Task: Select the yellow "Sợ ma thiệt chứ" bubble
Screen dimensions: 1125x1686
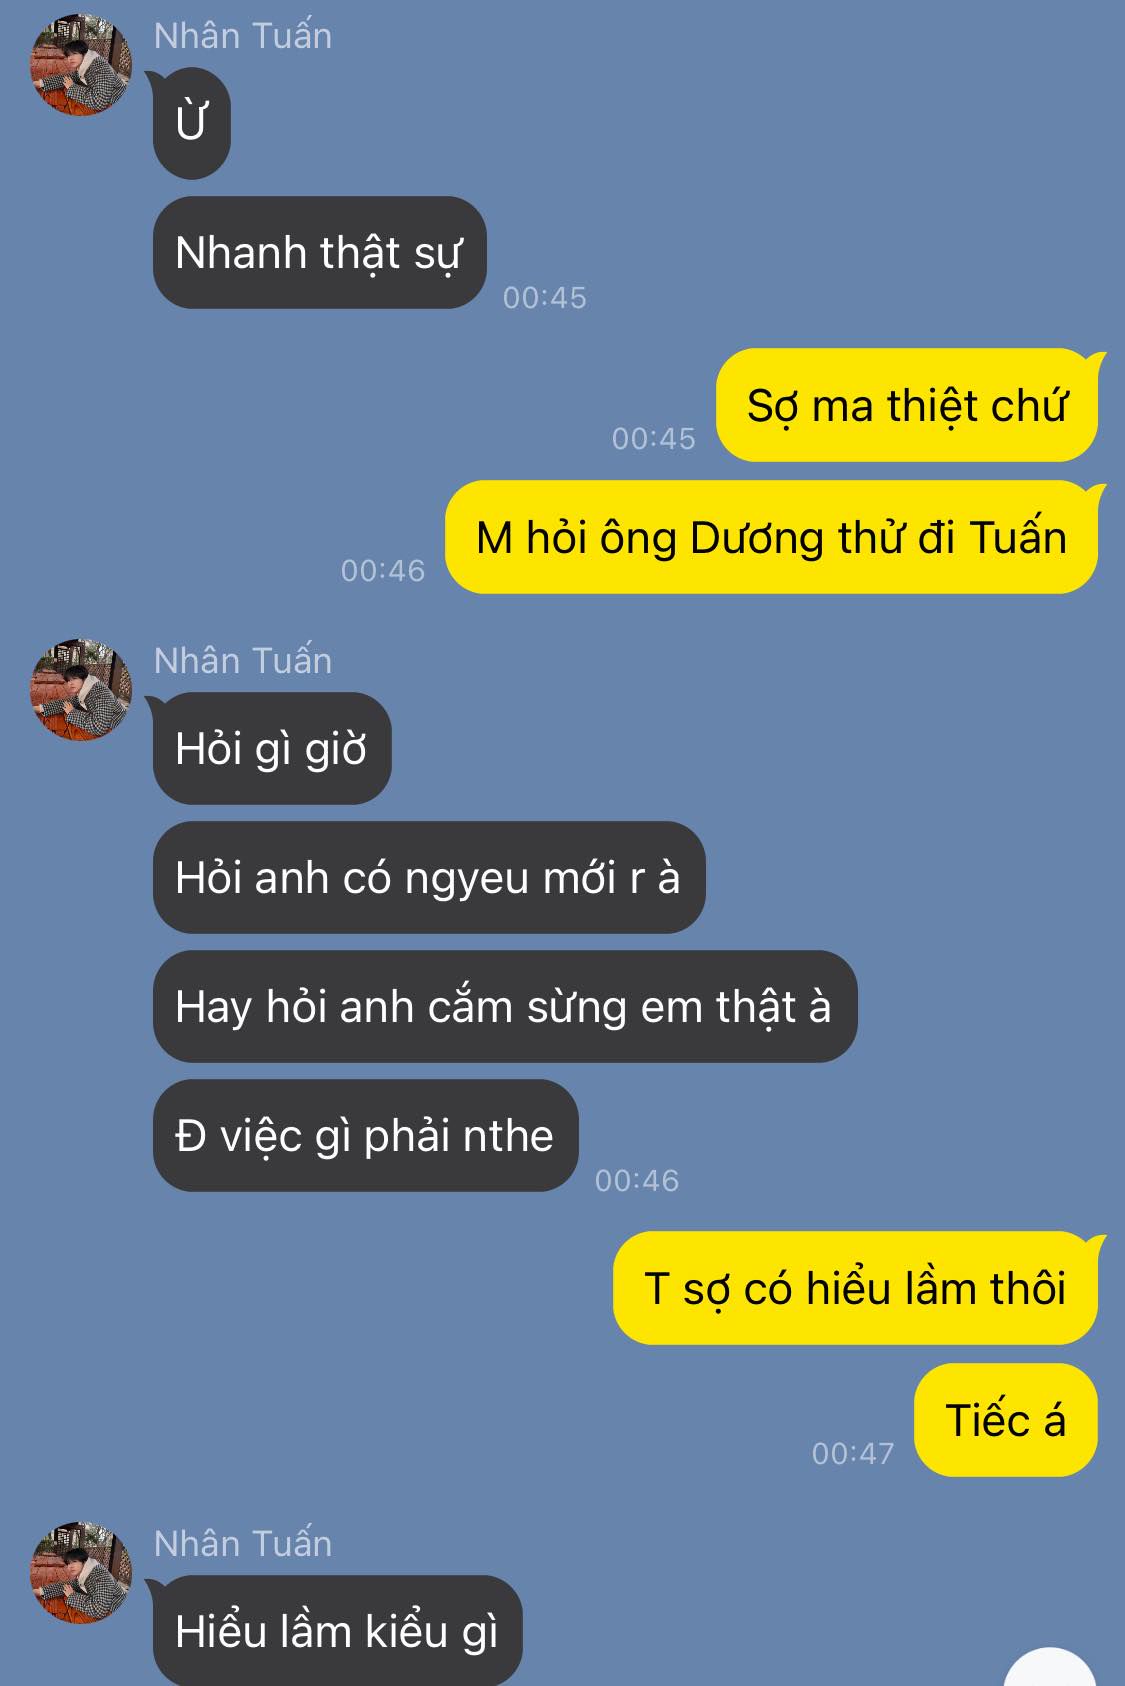Action: (907, 406)
